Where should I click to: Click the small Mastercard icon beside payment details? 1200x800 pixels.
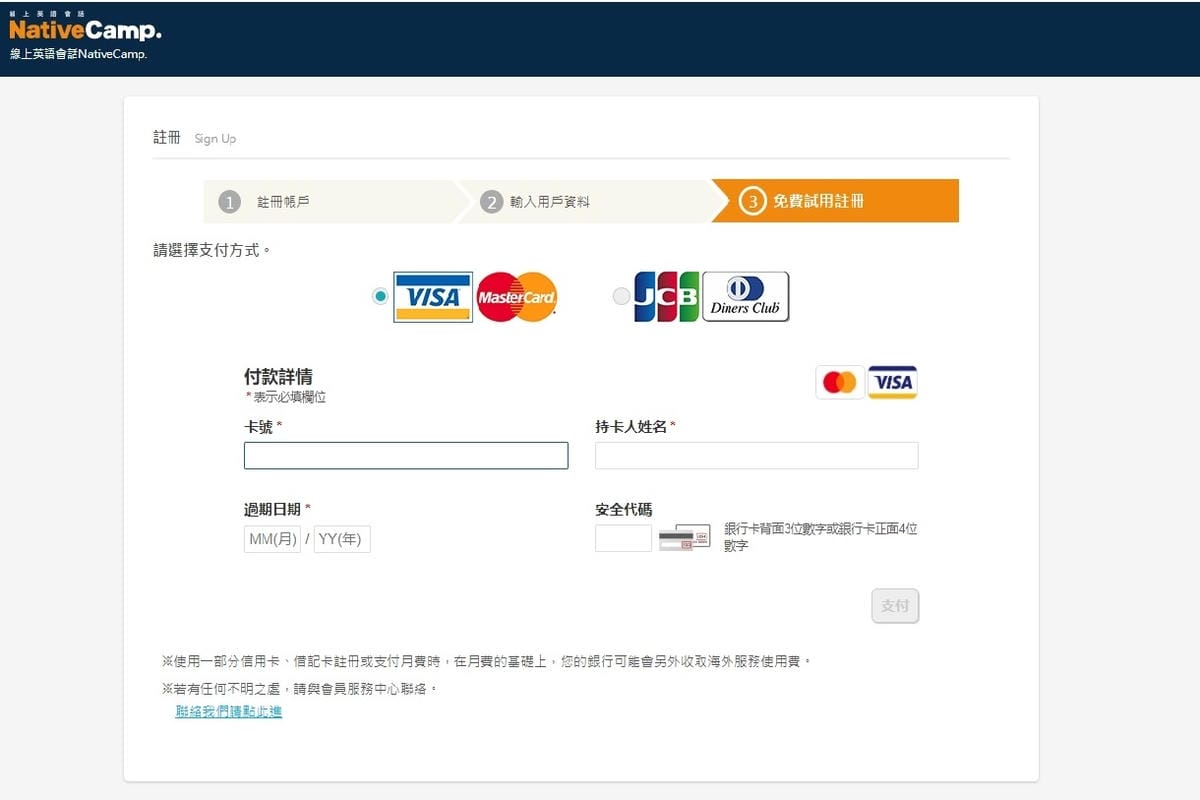[x=840, y=382]
